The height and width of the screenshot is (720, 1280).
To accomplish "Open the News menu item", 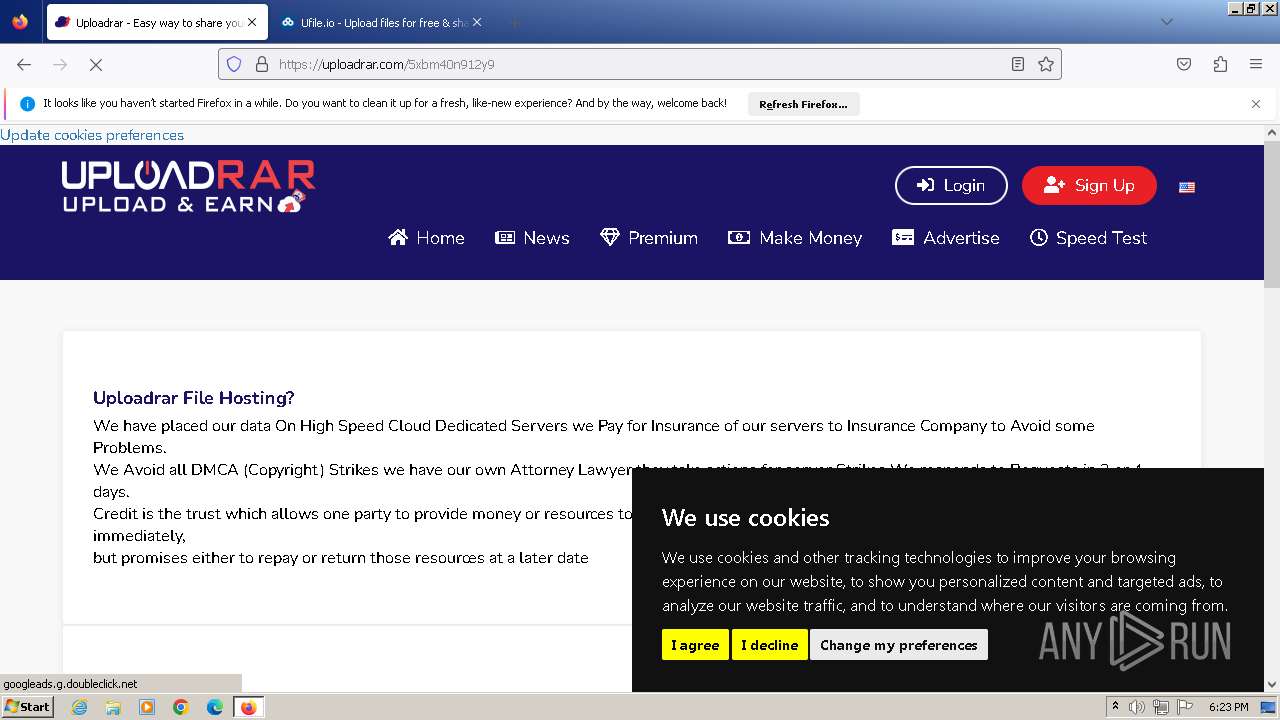I will [x=532, y=238].
